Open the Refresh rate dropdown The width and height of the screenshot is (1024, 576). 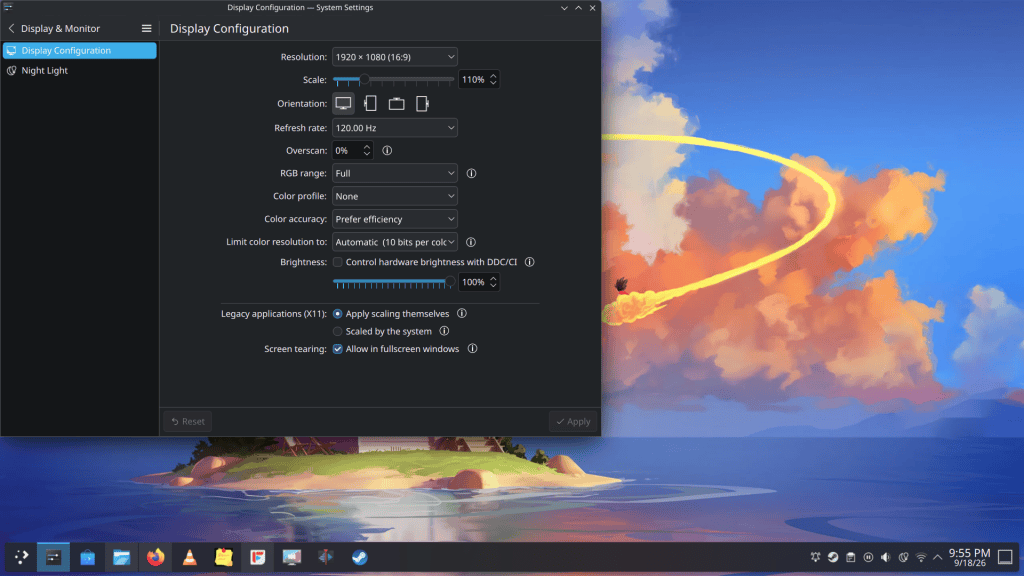pos(394,128)
